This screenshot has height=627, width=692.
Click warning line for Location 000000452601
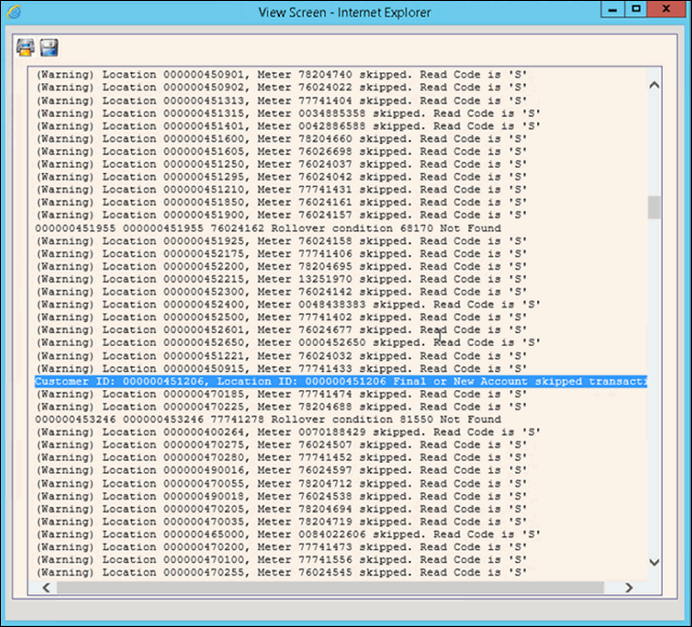point(281,330)
